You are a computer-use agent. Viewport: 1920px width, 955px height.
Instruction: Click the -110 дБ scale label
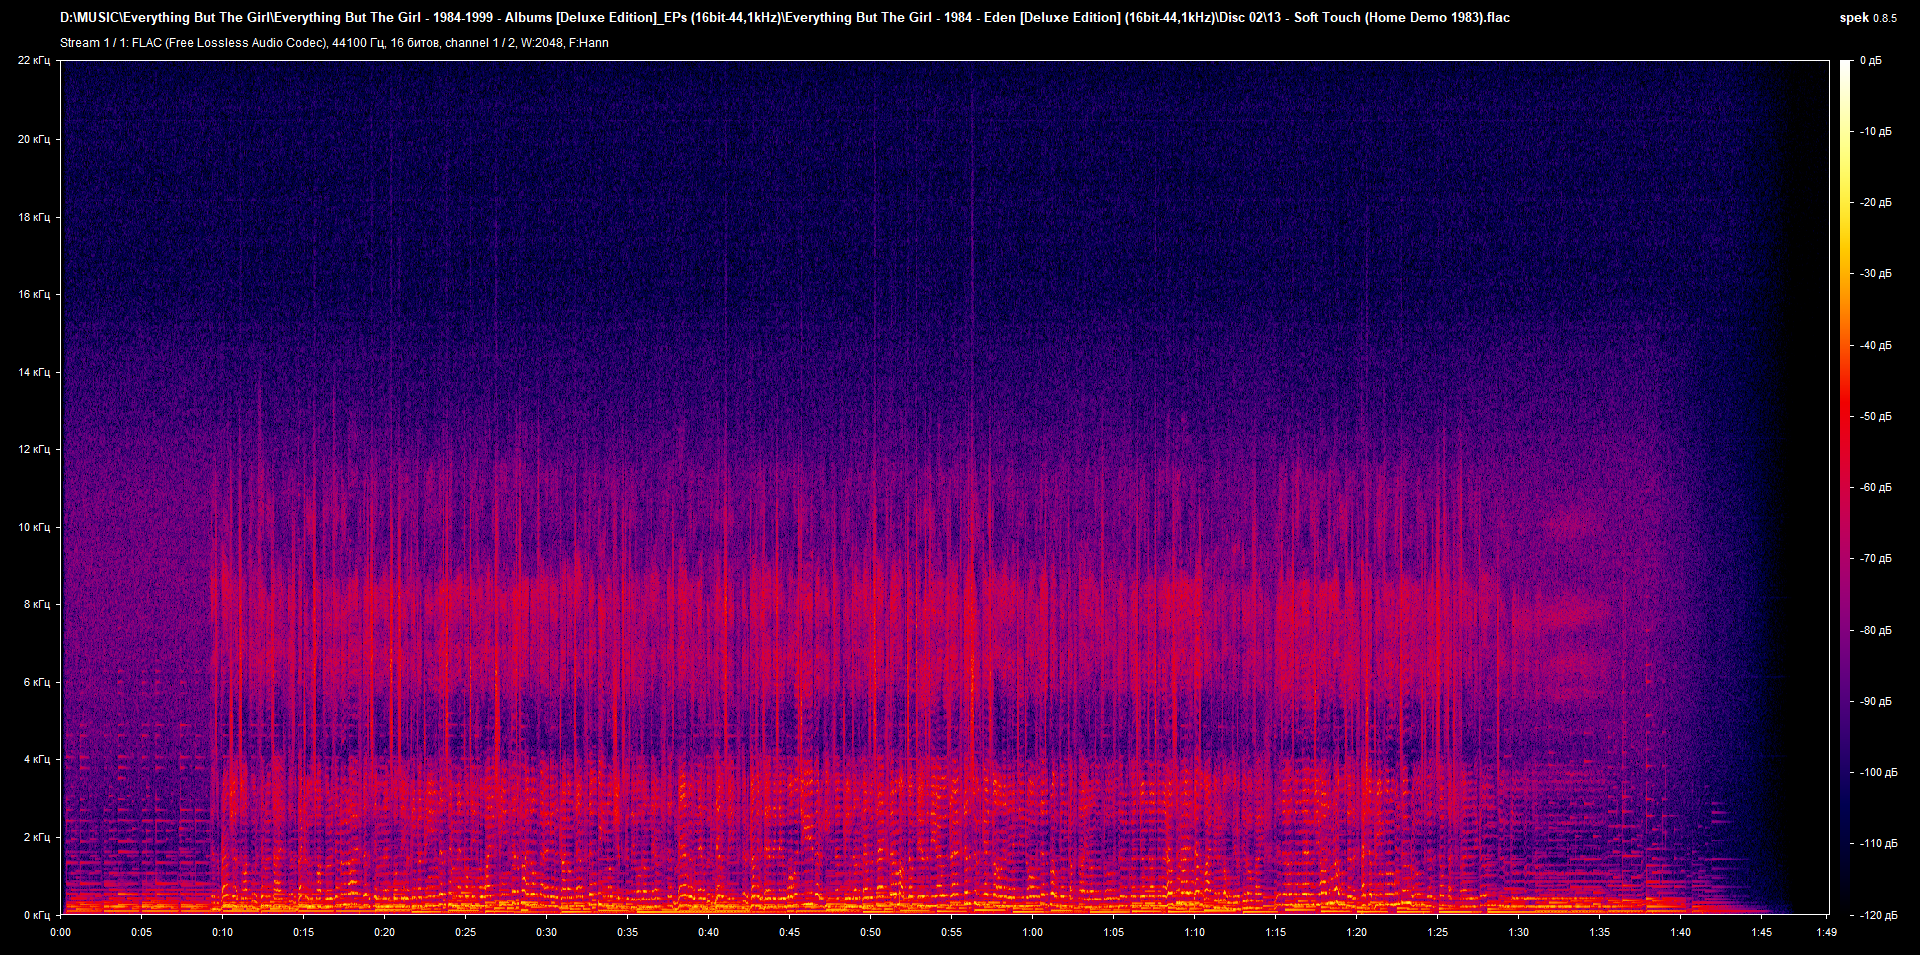point(1878,844)
